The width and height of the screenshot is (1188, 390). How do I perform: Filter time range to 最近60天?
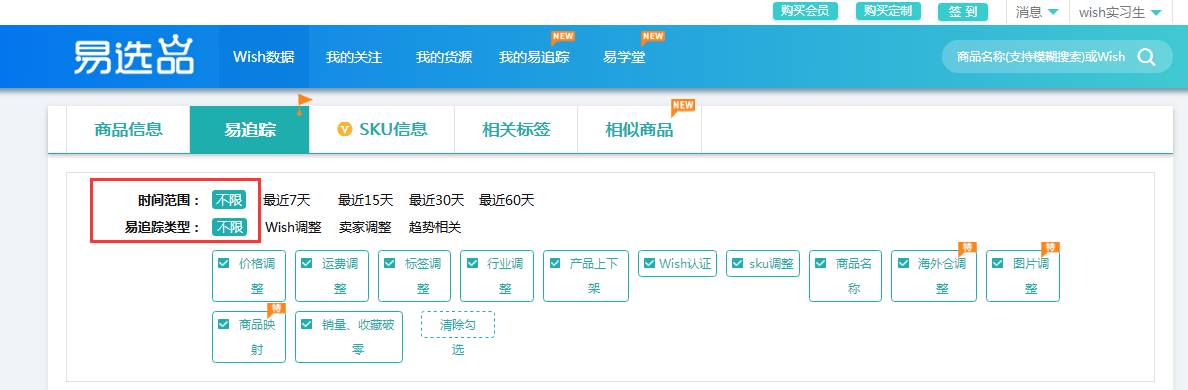click(x=507, y=200)
